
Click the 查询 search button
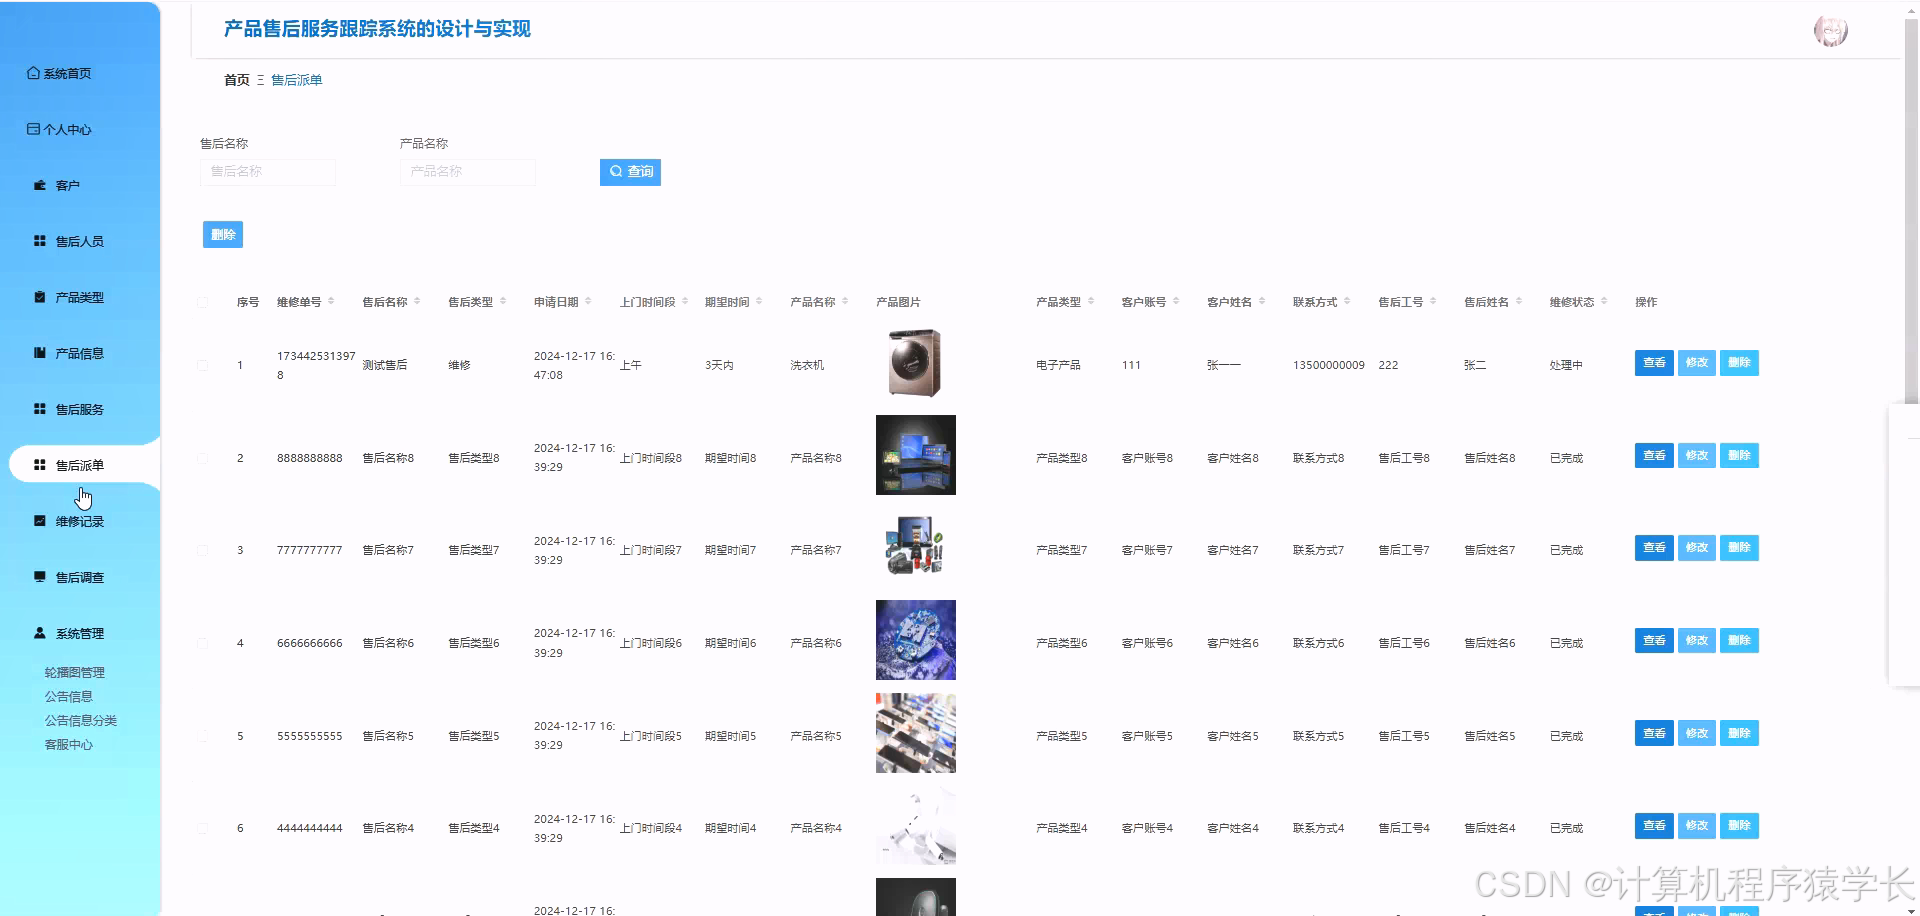pos(630,171)
